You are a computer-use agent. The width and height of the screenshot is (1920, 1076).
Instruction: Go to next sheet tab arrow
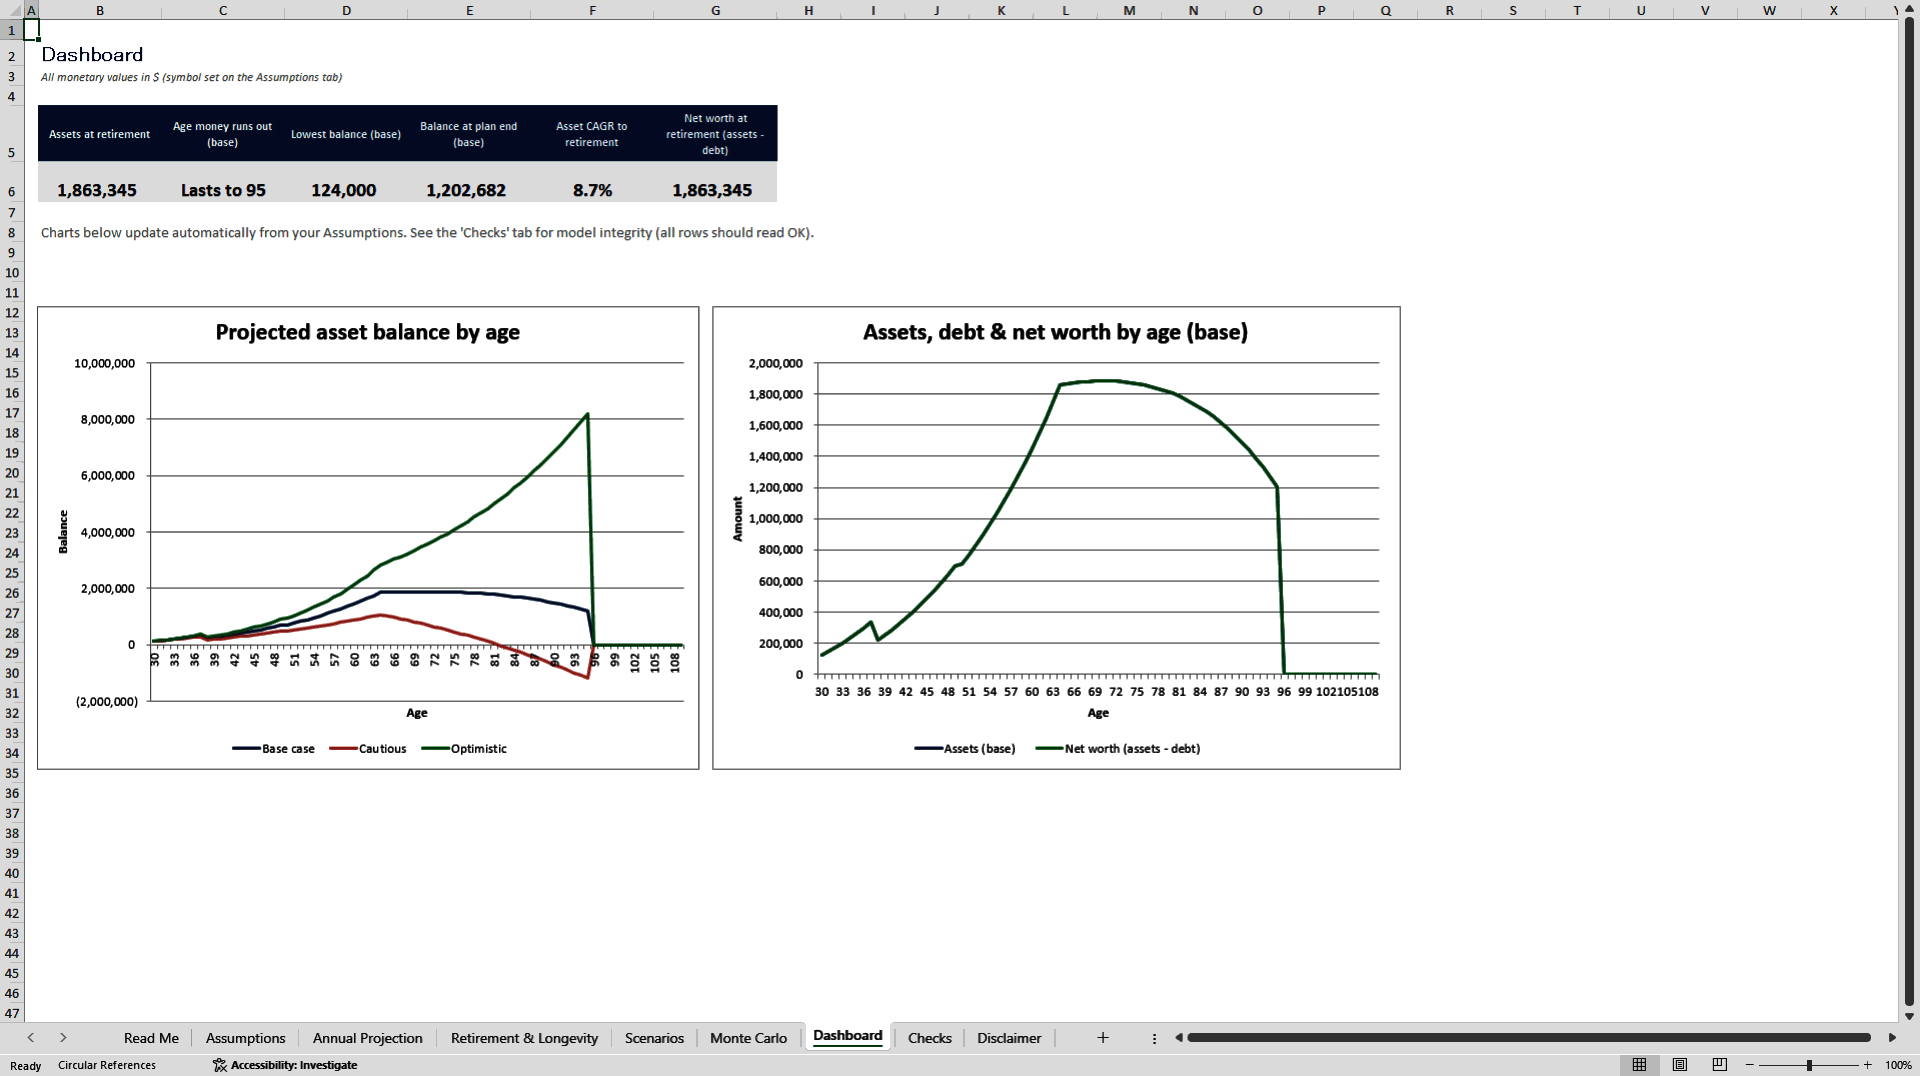(x=63, y=1038)
